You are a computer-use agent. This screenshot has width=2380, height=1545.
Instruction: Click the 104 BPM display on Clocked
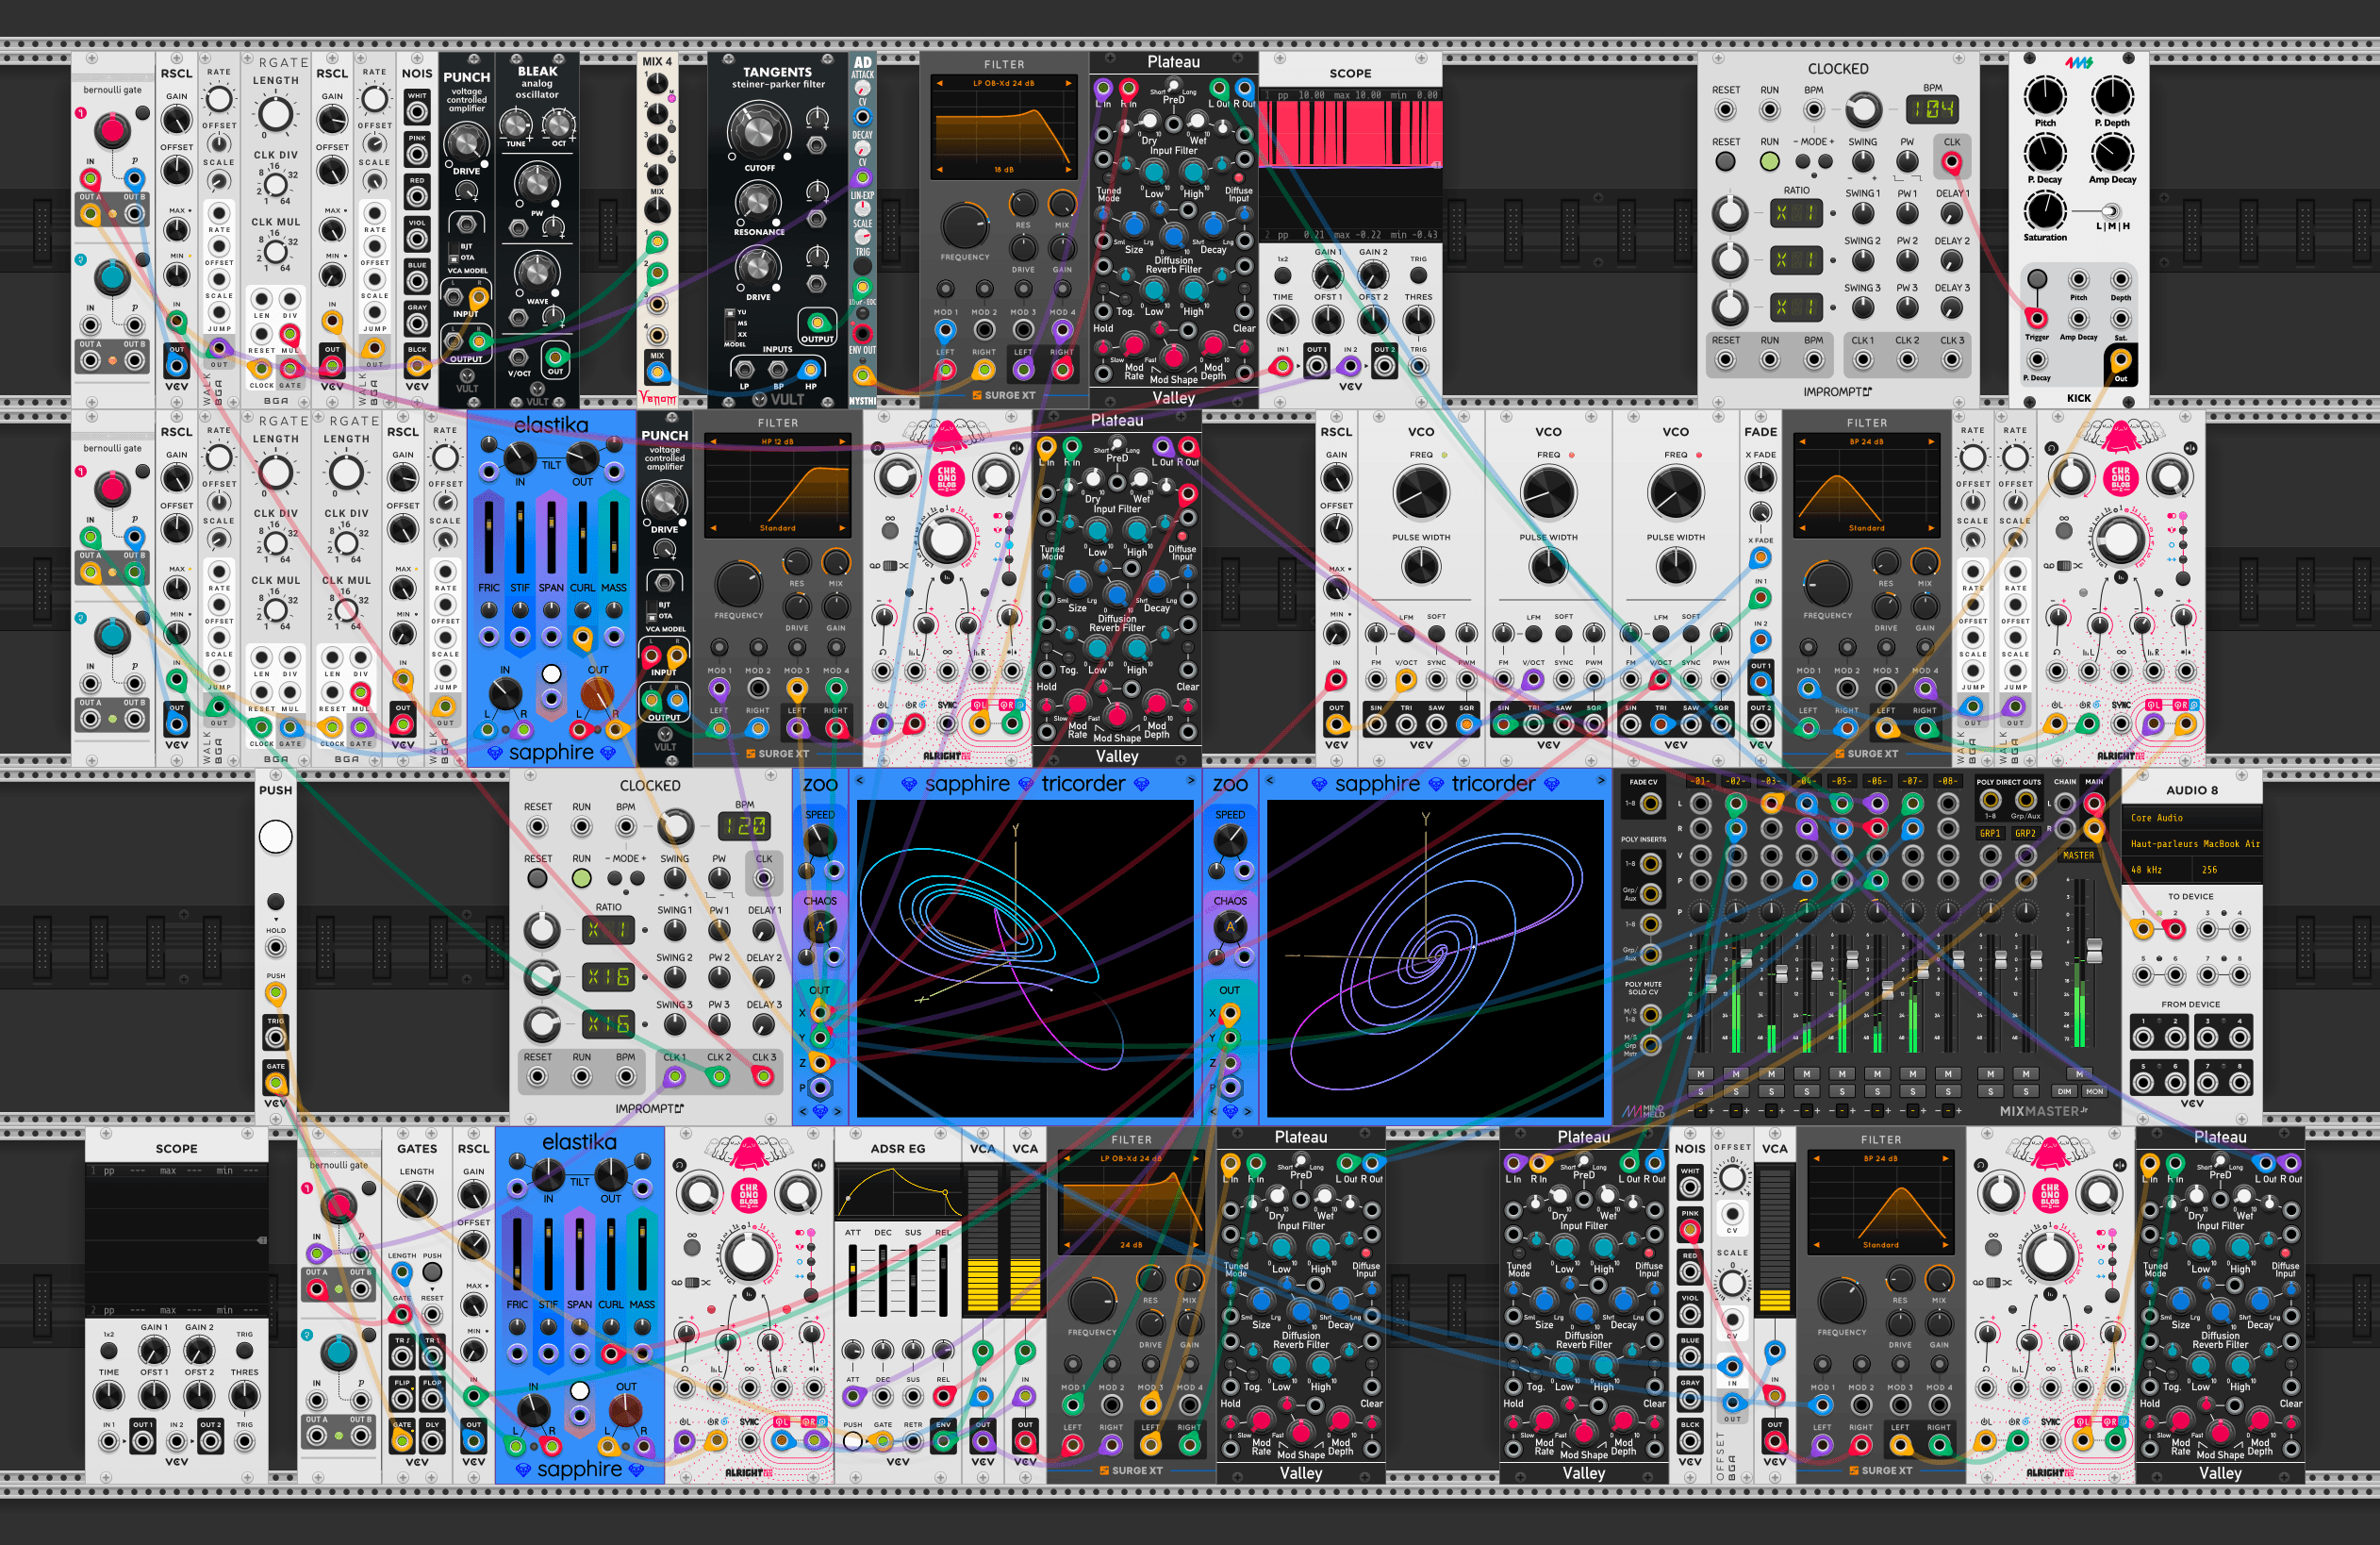[1932, 109]
